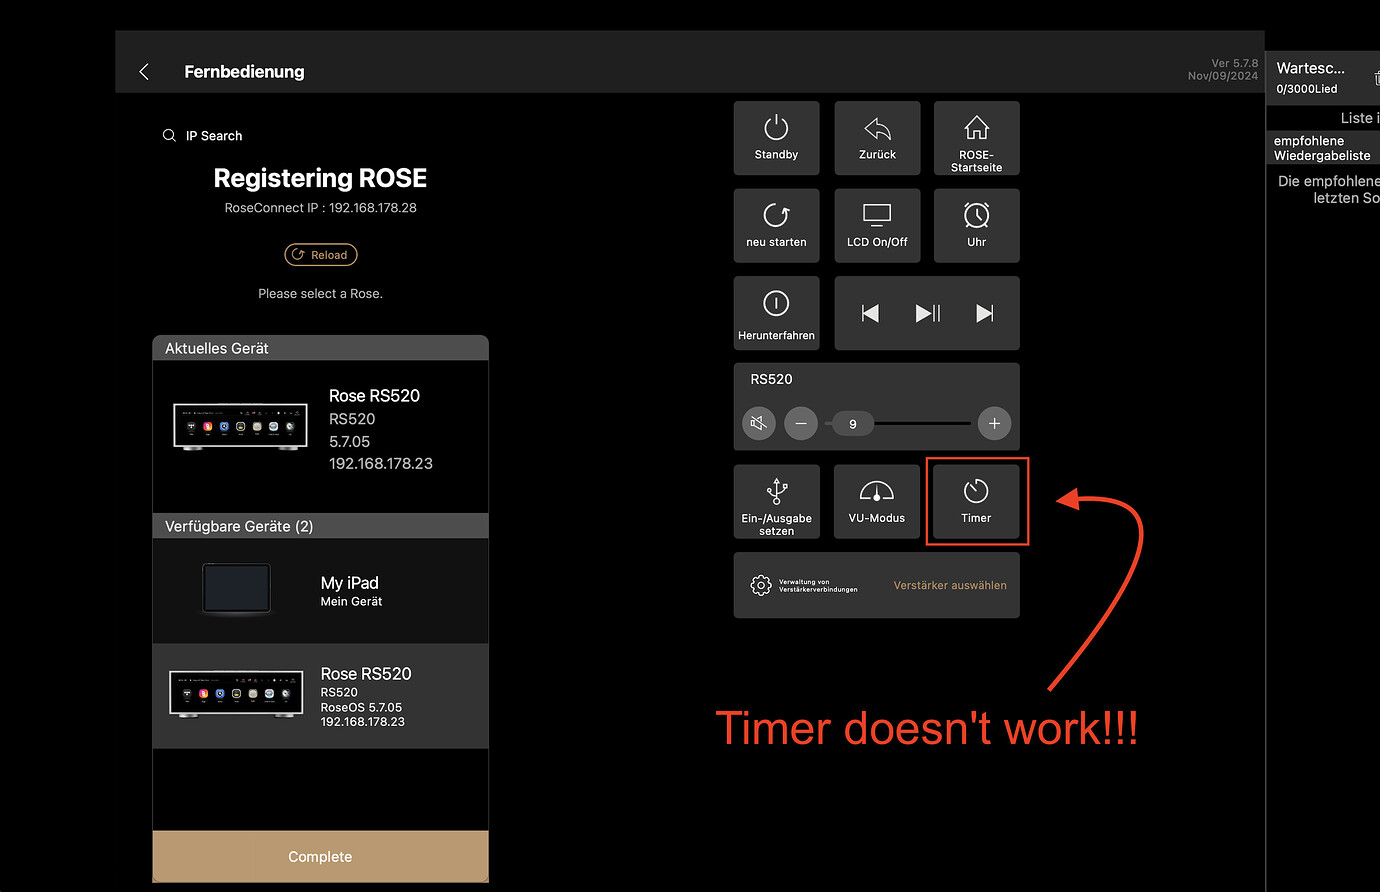This screenshot has height=892, width=1380.
Task: Open Ein-/Ausgabe setzen
Action: coord(776,502)
